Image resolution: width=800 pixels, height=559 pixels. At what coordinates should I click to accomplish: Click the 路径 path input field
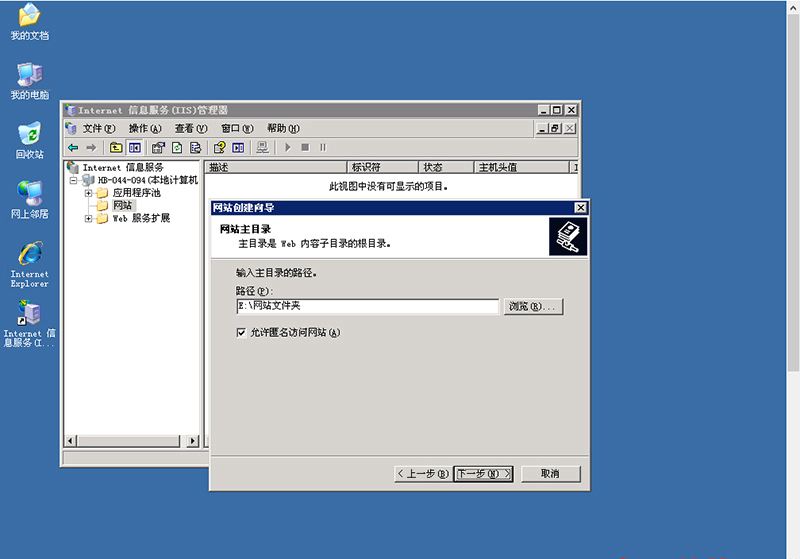coord(367,306)
